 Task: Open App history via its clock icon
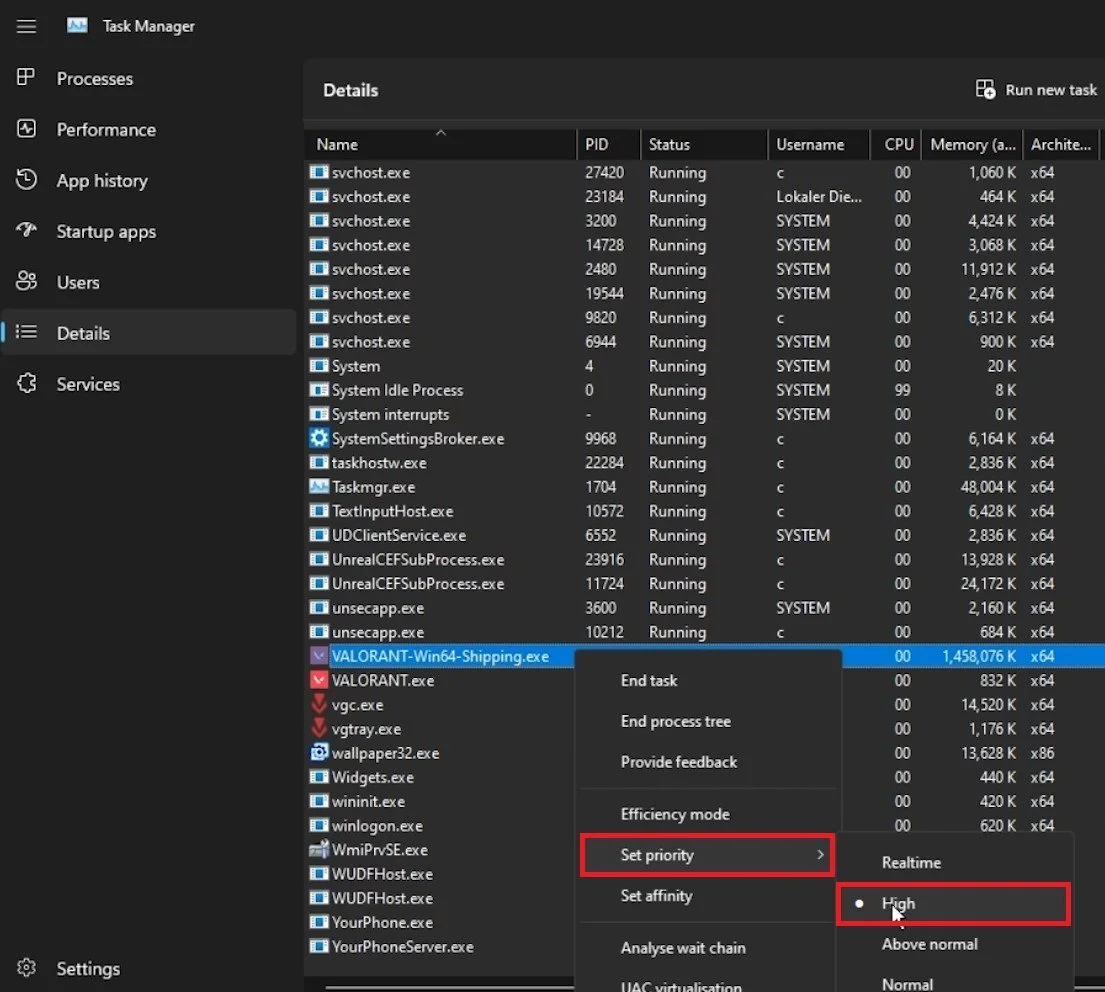[x=26, y=180]
